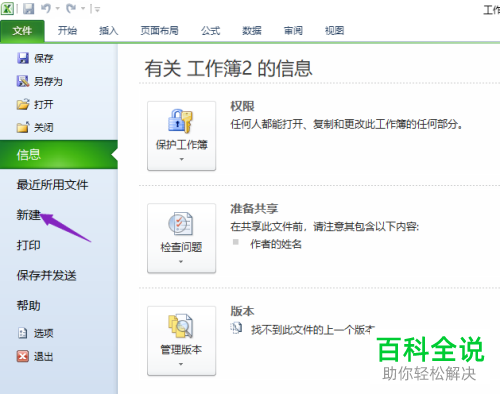Image resolution: width=500 pixels, height=394 pixels.
Task: Expand the 管理版本 dropdown arrow
Action: [181, 364]
